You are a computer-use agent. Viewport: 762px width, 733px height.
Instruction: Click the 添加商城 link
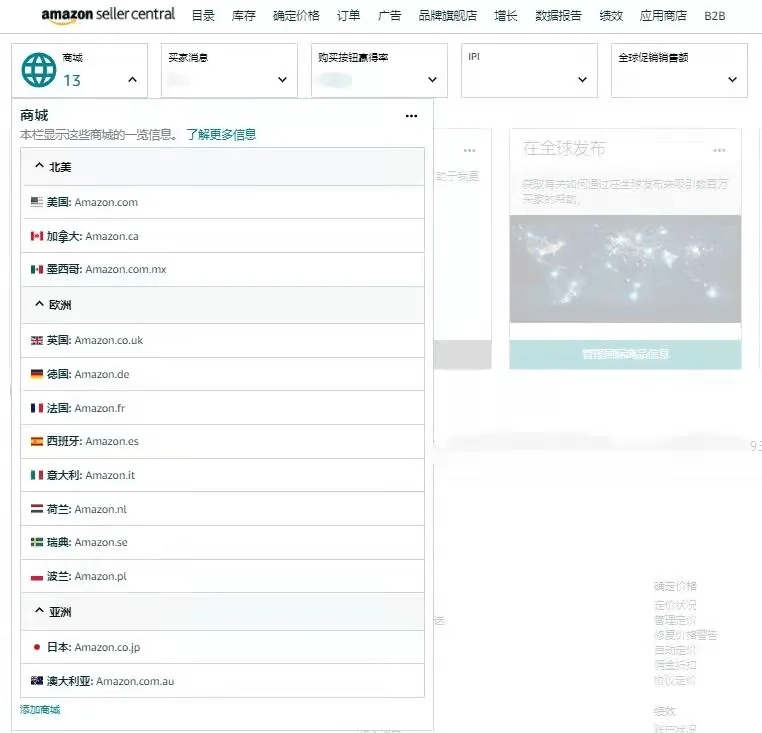[x=40, y=709]
